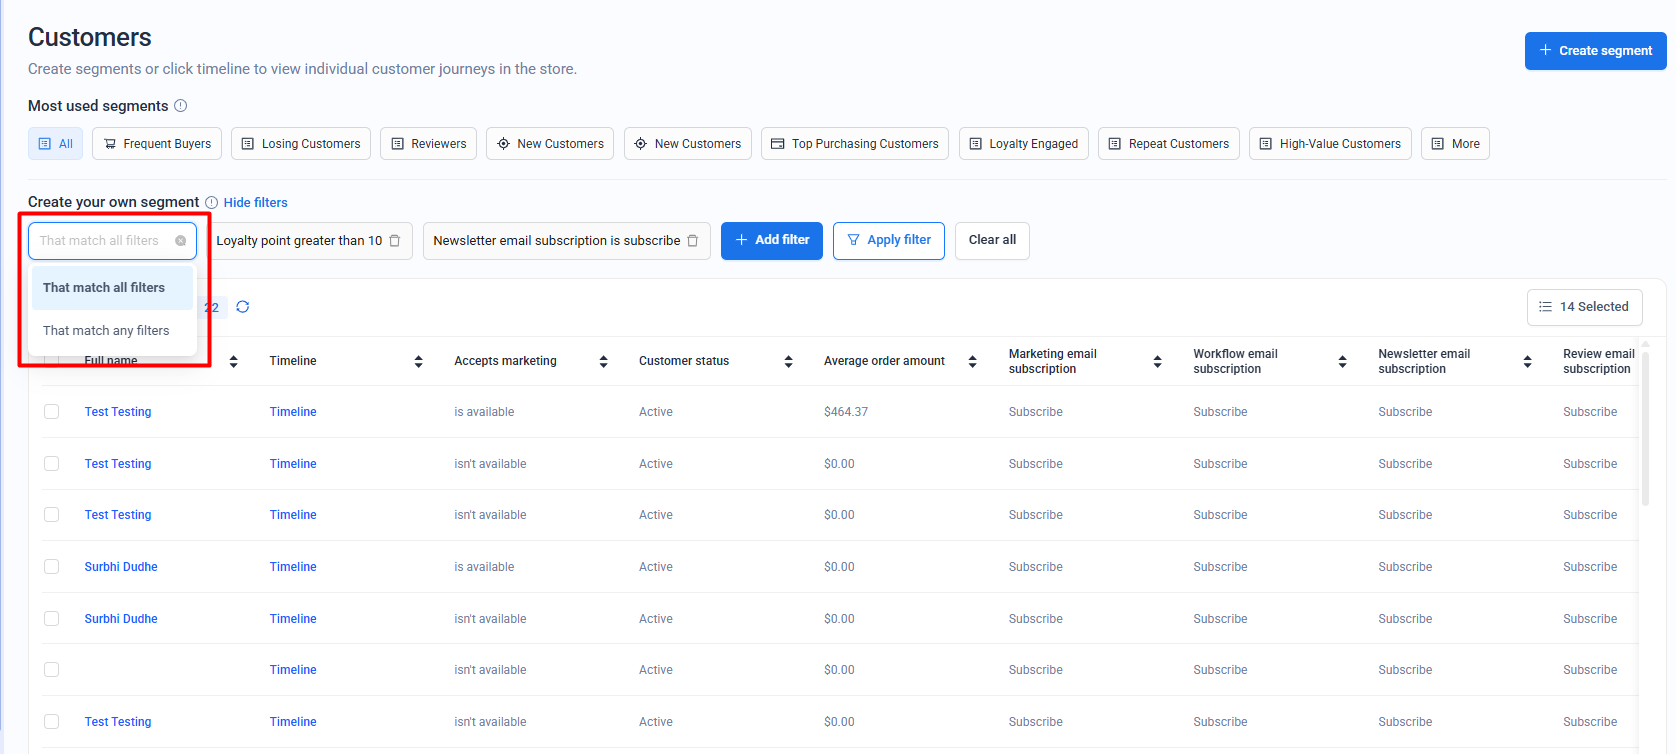Open the 14 Selected columns dropdown

click(x=1584, y=307)
